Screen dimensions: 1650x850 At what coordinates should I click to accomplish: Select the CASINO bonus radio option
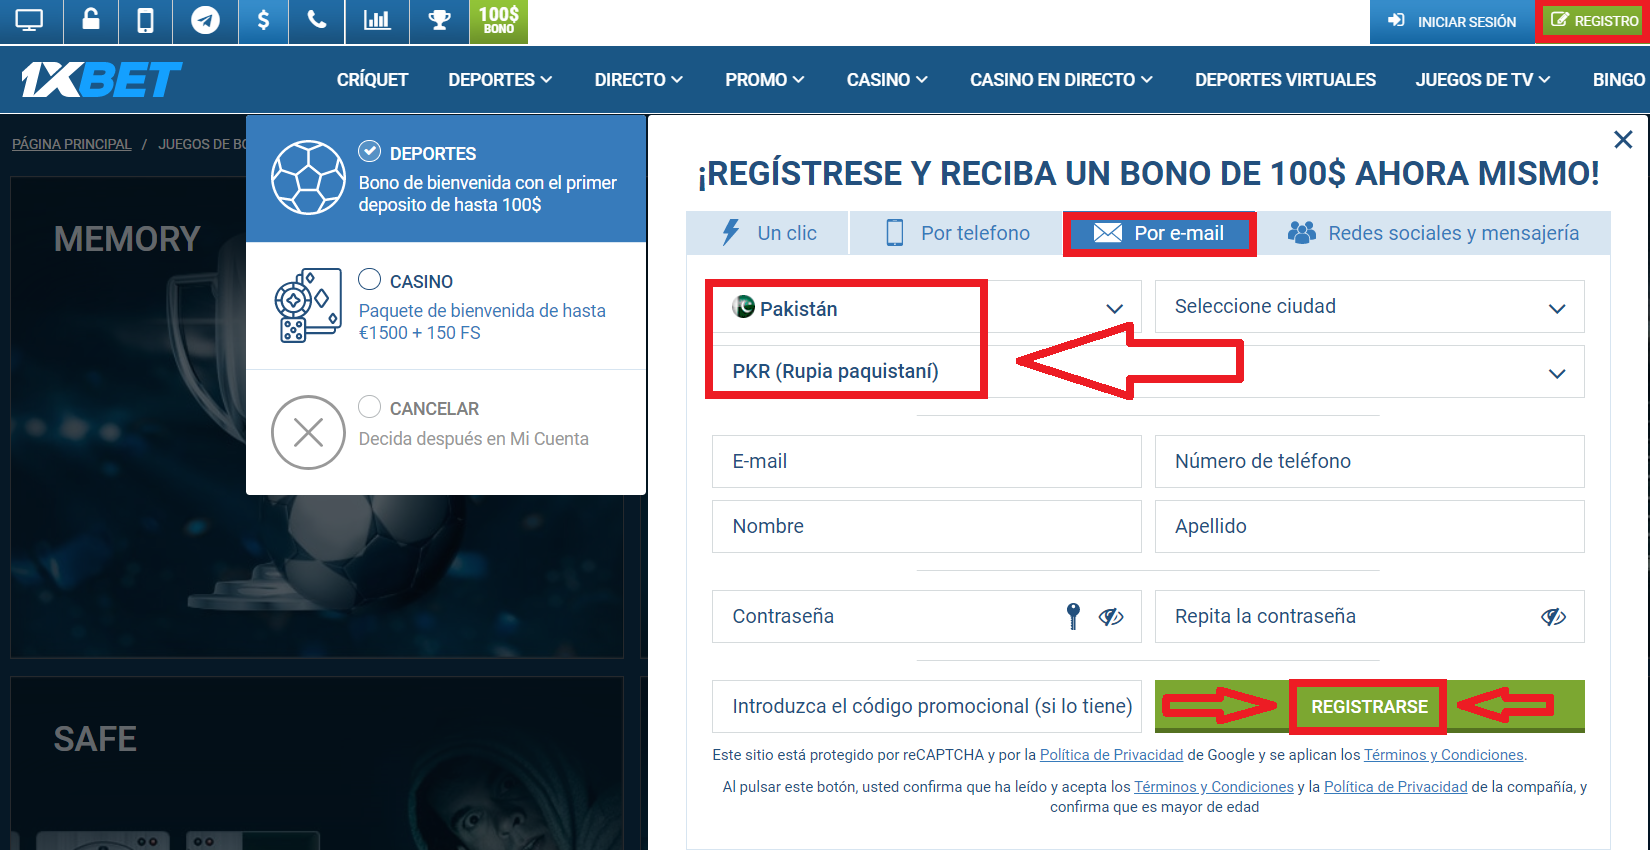pyautogui.click(x=370, y=279)
